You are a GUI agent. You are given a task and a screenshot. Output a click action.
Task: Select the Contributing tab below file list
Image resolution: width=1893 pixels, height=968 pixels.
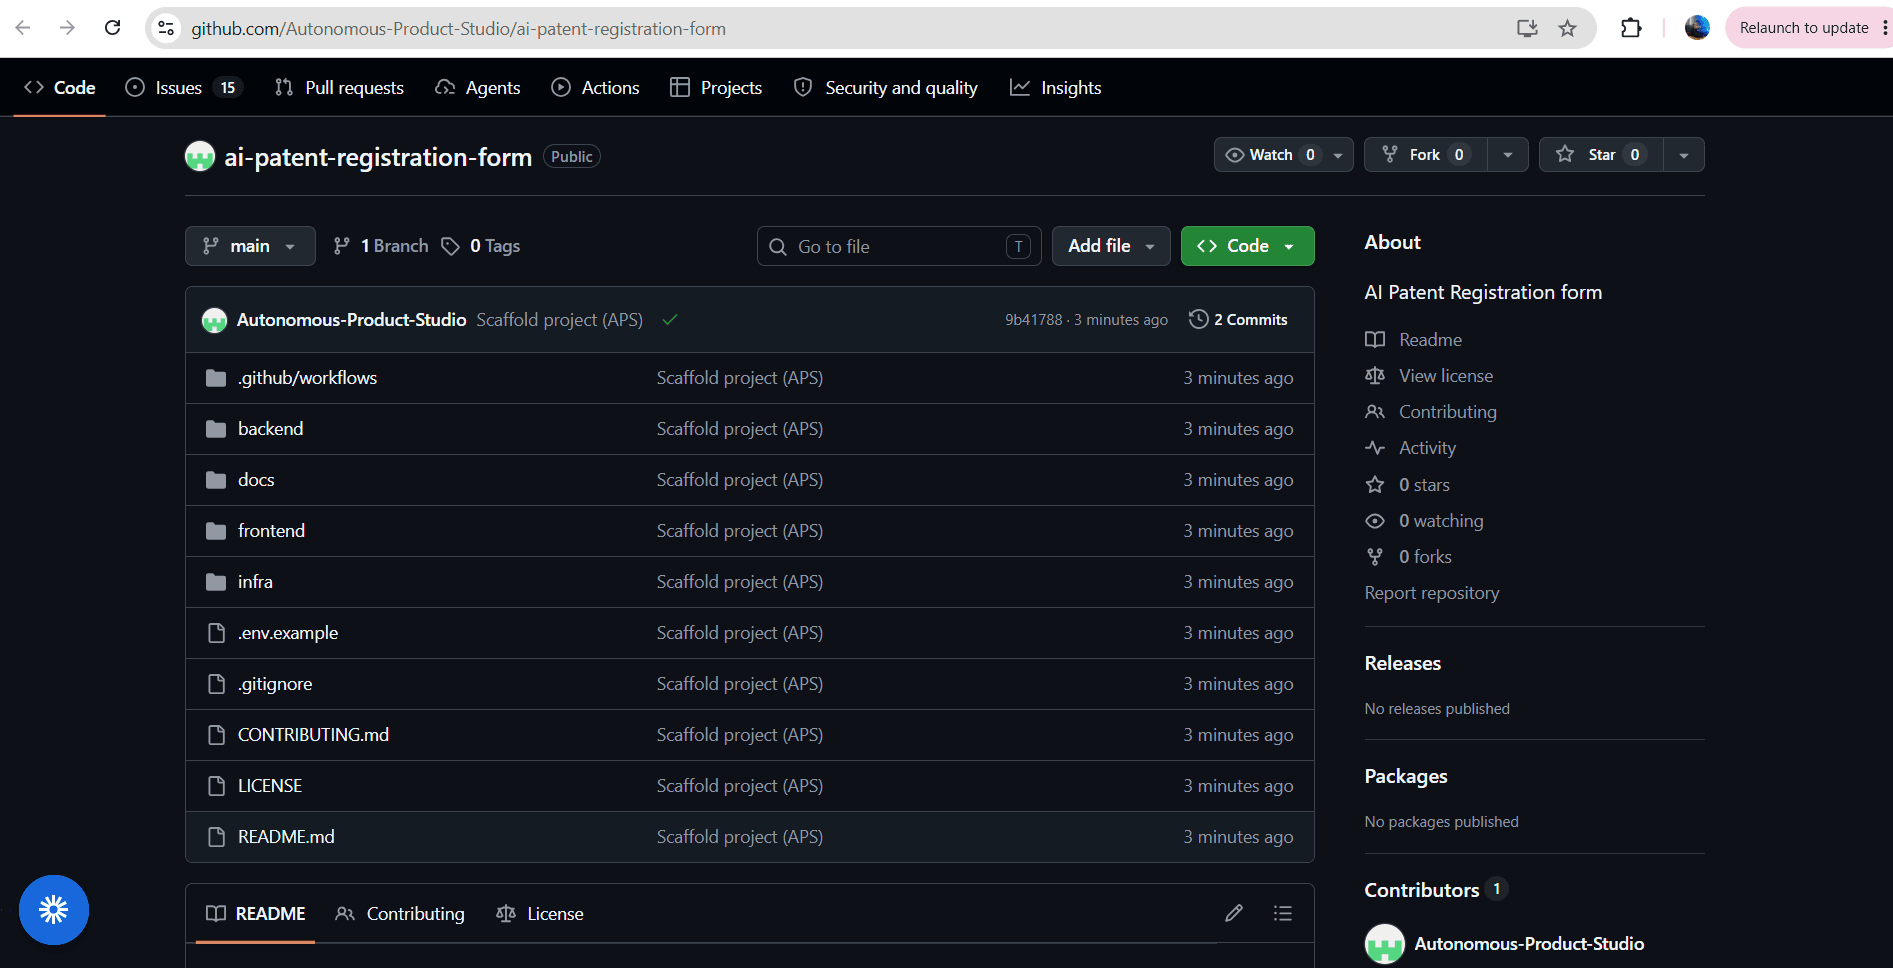pos(400,914)
